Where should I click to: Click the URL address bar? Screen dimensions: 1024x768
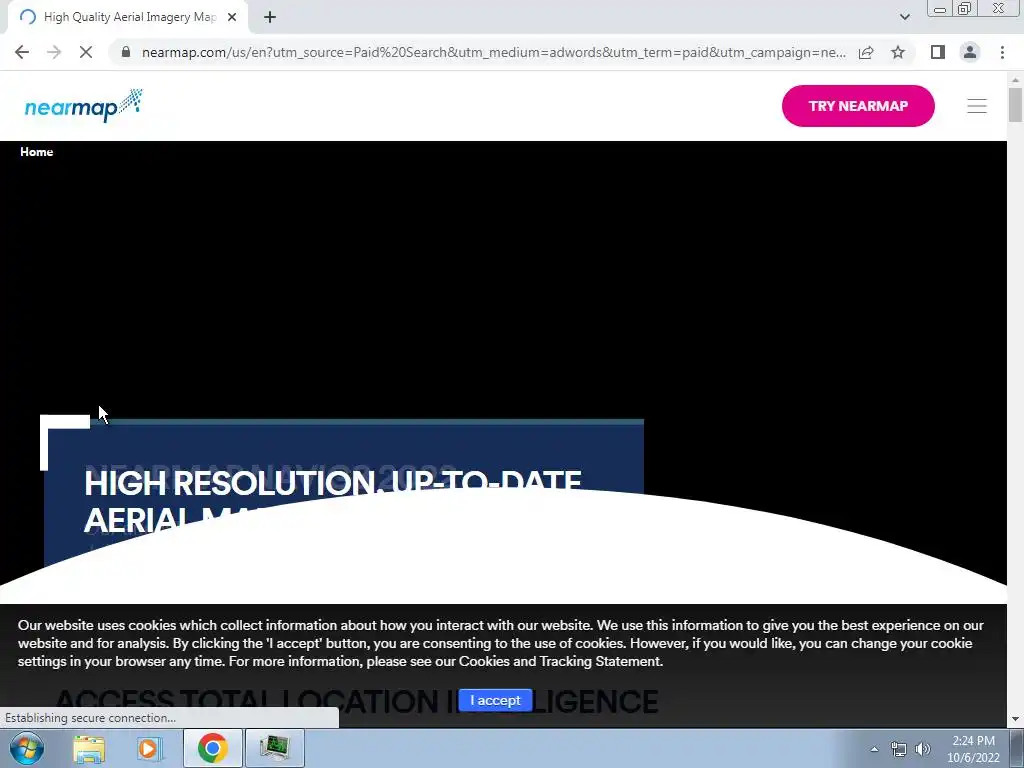[x=493, y=52]
